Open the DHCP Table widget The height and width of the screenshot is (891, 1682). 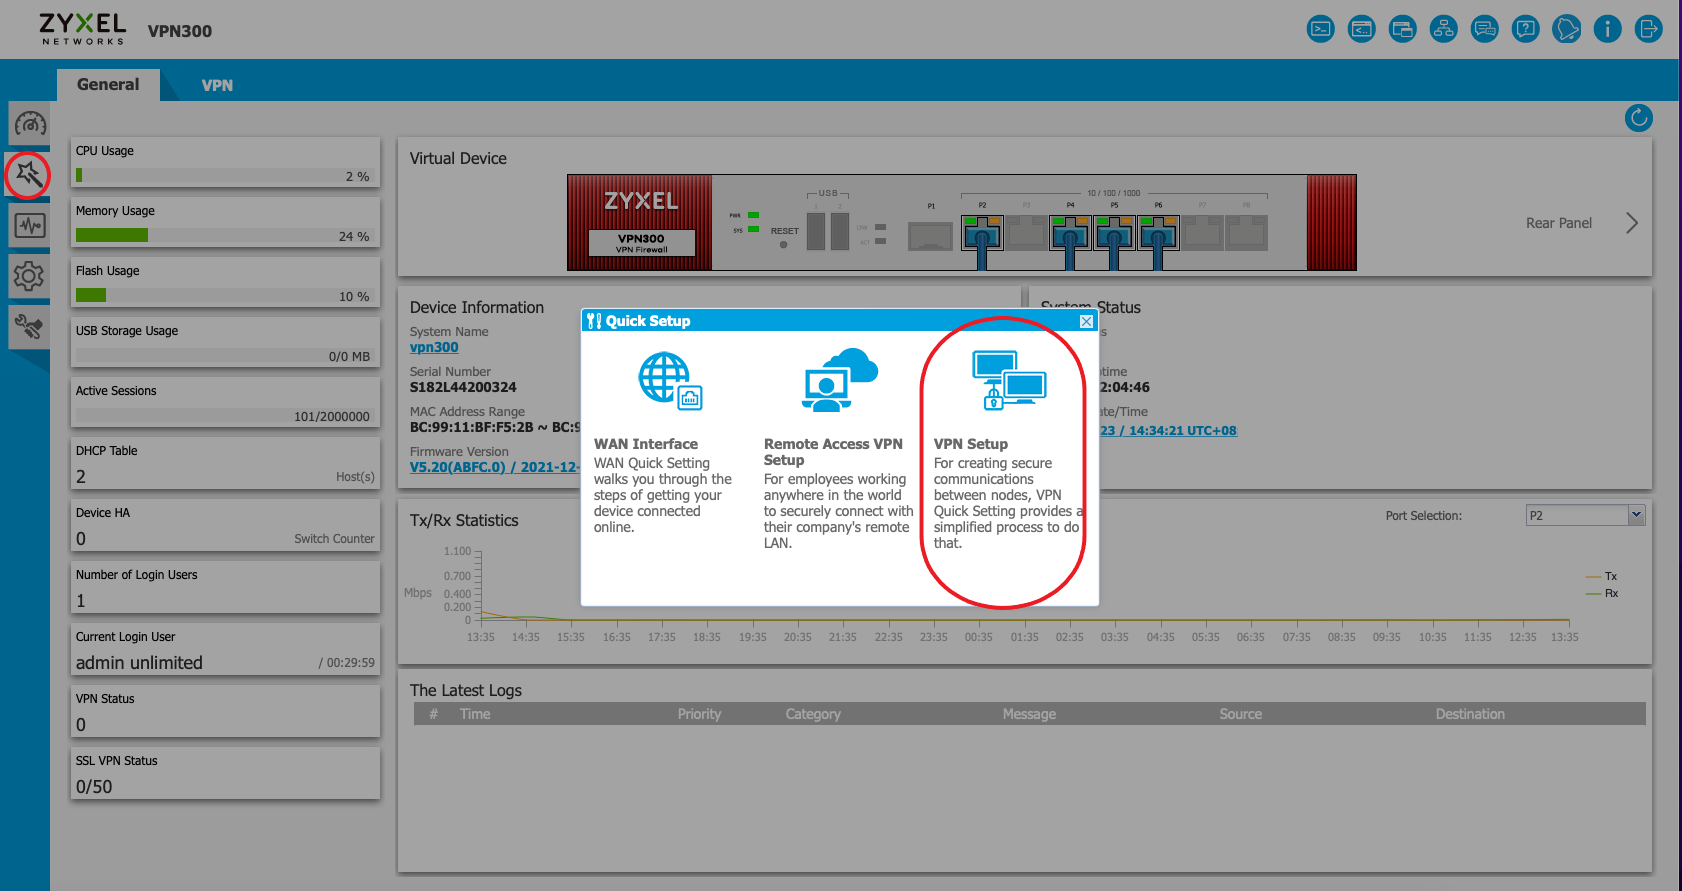point(225,464)
